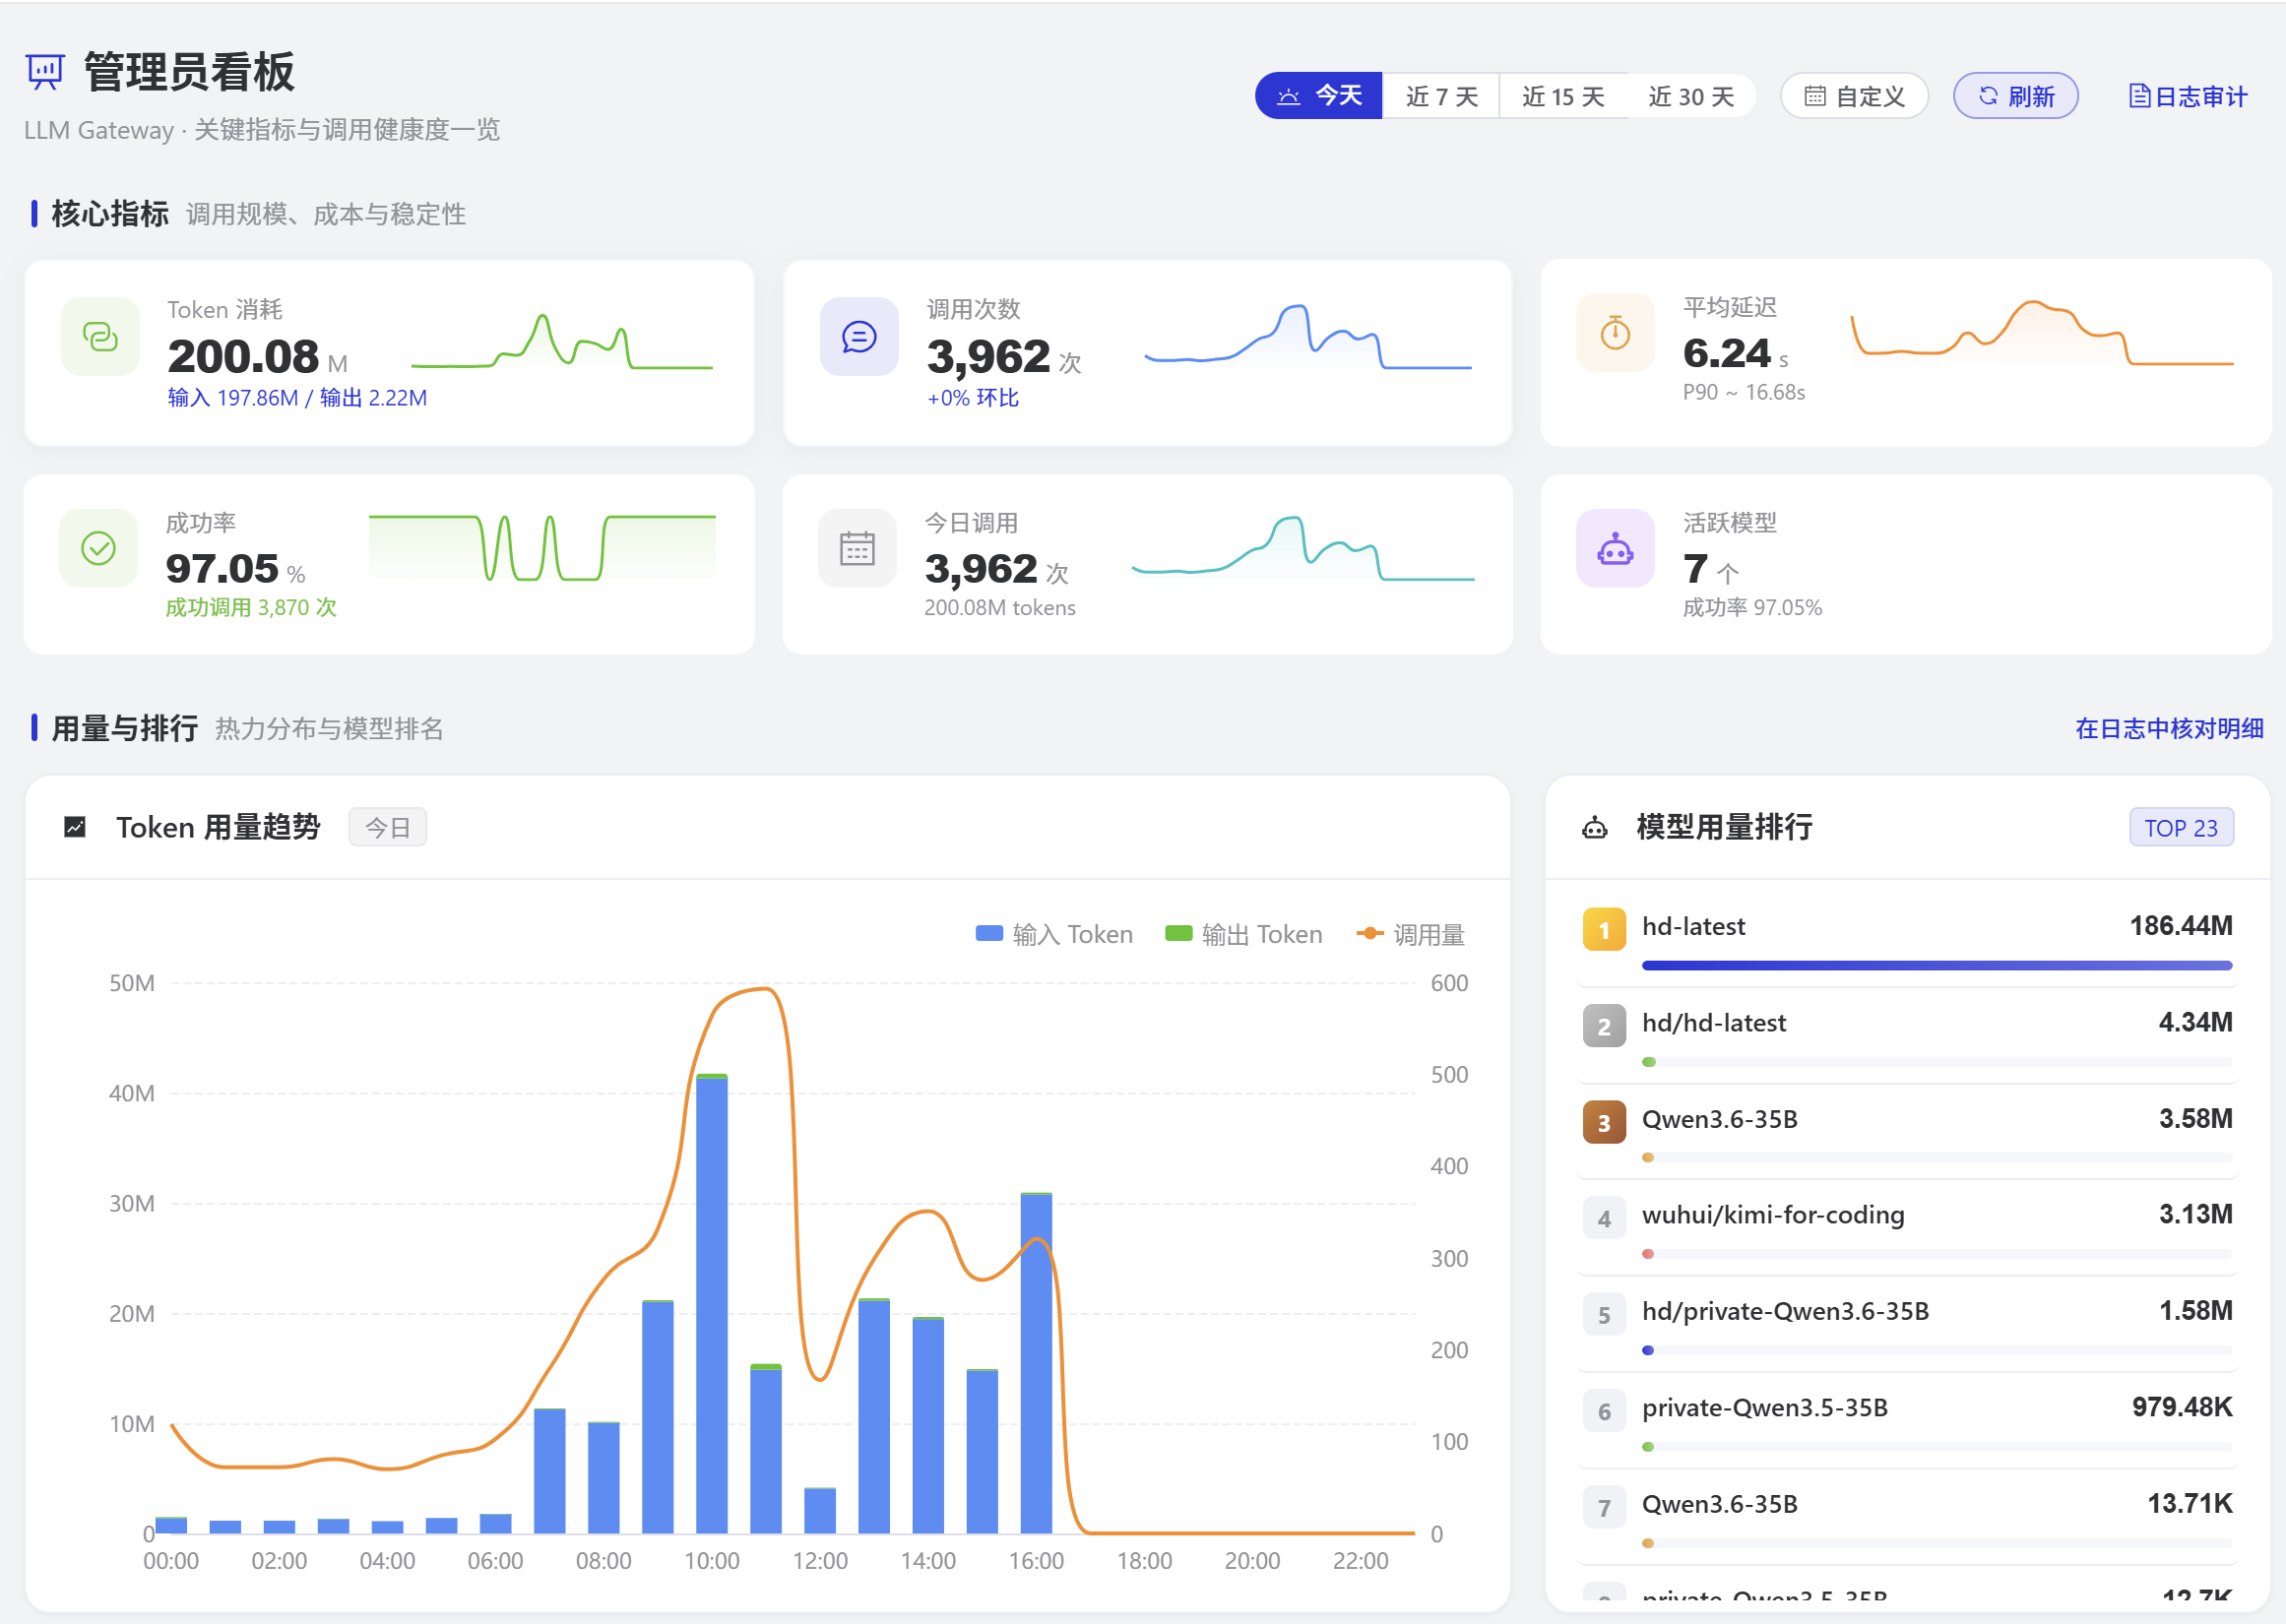Click the 成功率 sparkline chart
Screen dimensions: 2286x1624
click(x=542, y=548)
